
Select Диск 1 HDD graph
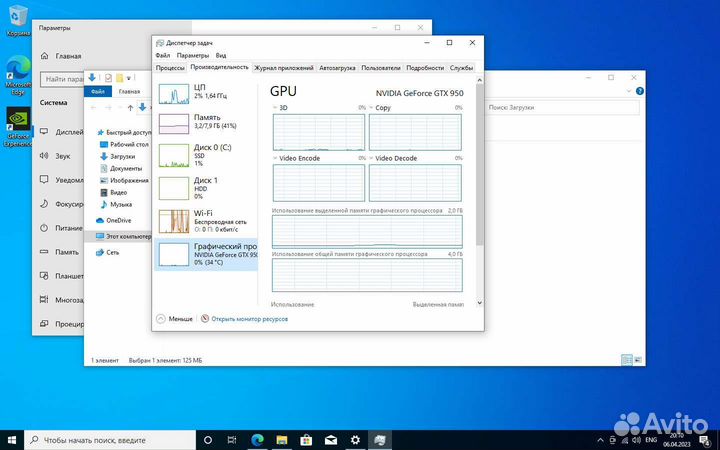[x=206, y=188]
